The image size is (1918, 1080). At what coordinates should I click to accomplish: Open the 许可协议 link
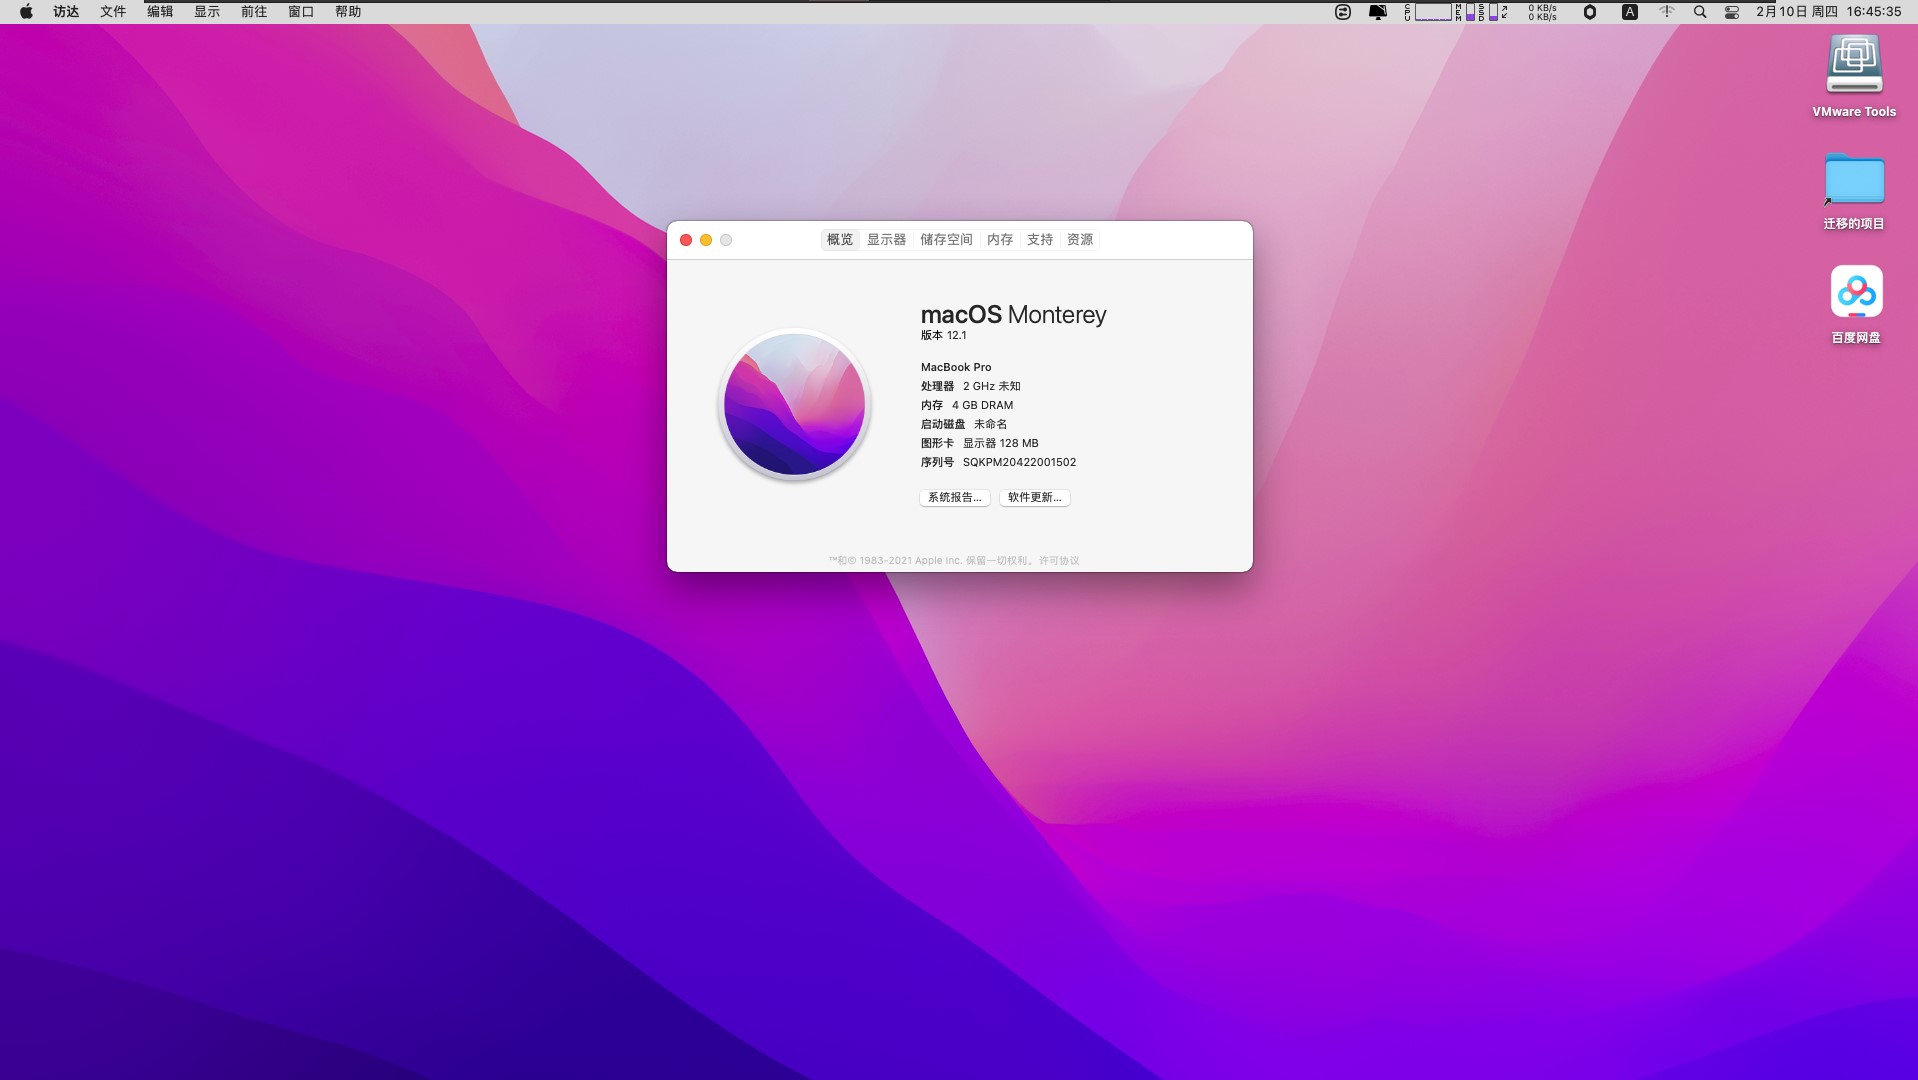coord(1059,561)
